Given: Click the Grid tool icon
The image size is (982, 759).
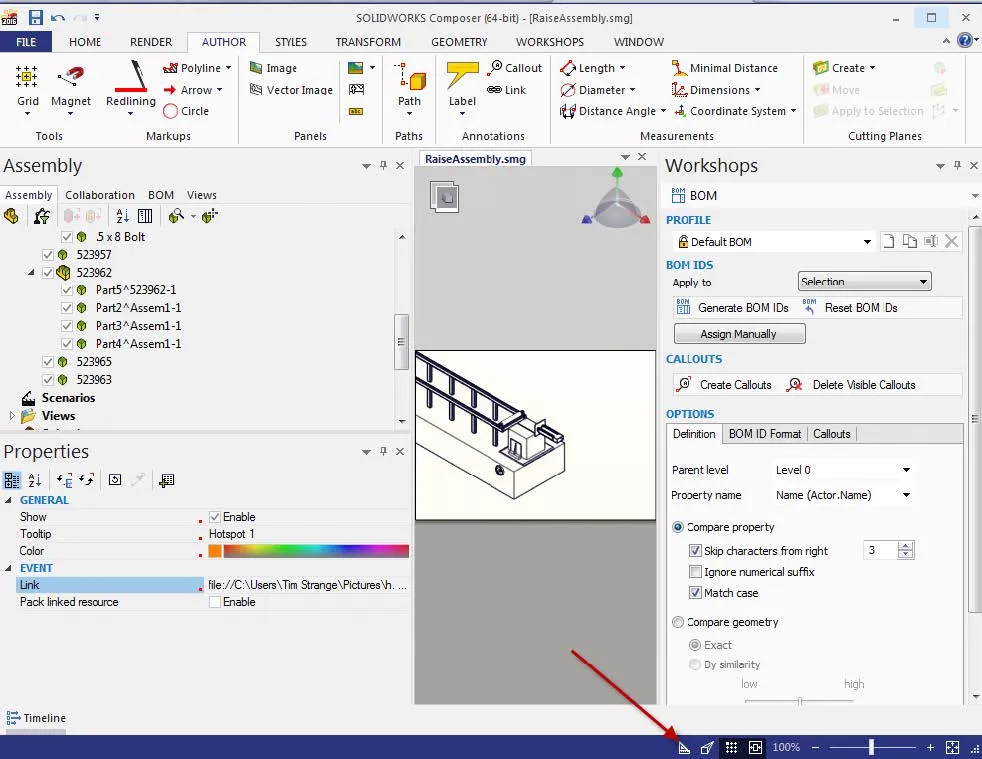Looking at the screenshot, I should [x=27, y=76].
